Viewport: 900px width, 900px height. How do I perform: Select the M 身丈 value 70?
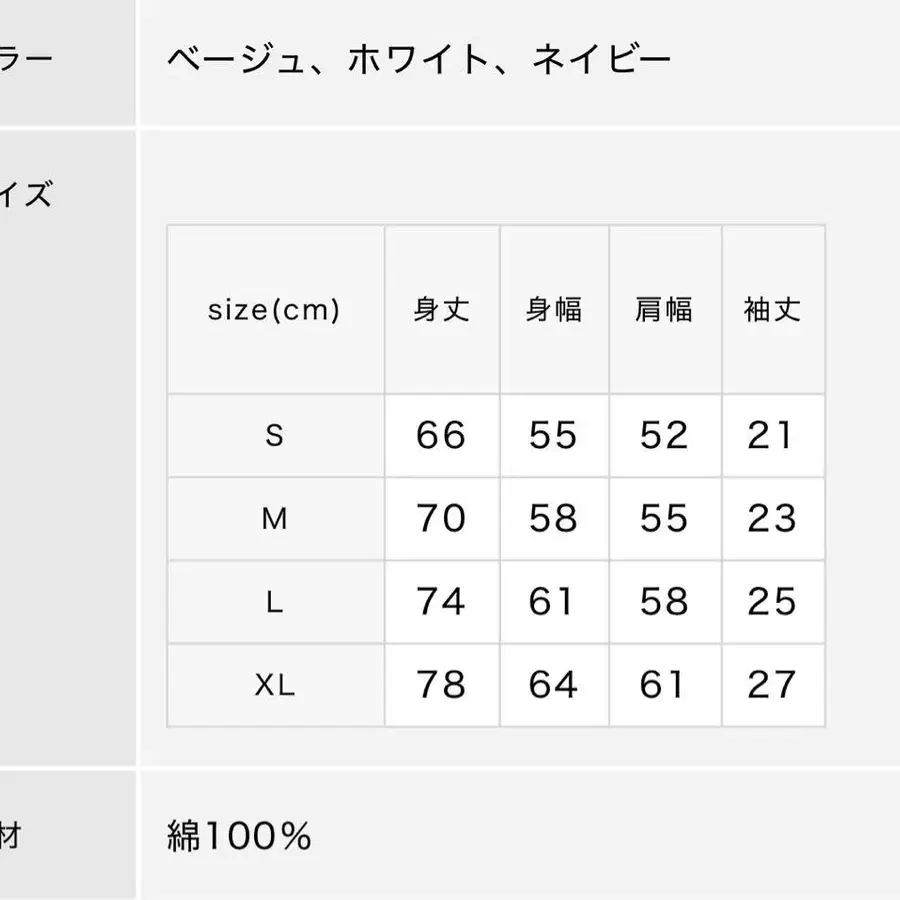441,519
